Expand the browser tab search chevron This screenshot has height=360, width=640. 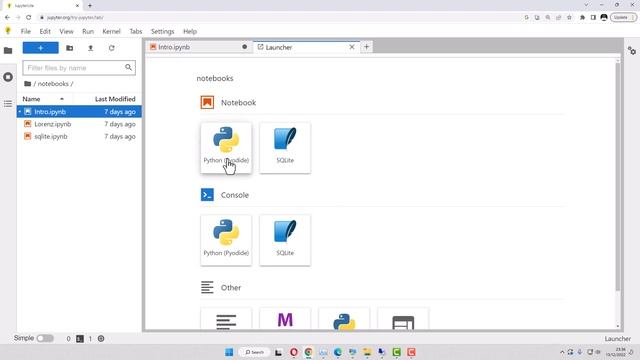pyautogui.click(x=587, y=5)
